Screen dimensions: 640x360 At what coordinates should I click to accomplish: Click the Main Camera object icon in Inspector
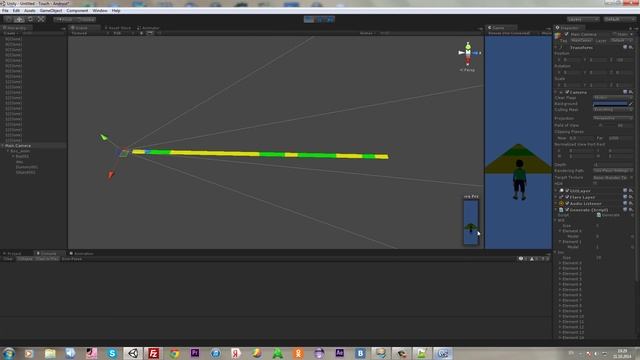point(558,36)
